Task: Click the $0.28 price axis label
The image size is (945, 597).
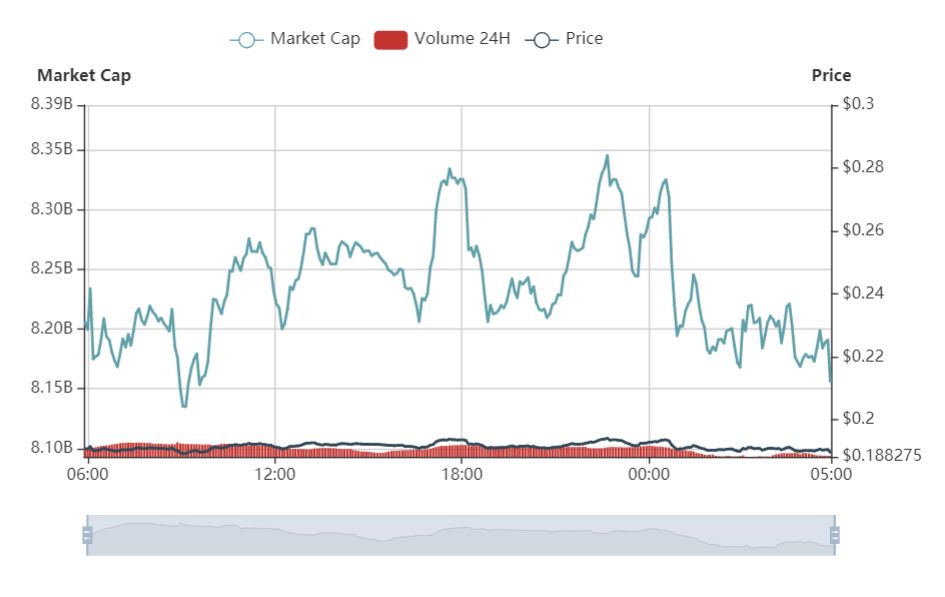Action: click(863, 167)
